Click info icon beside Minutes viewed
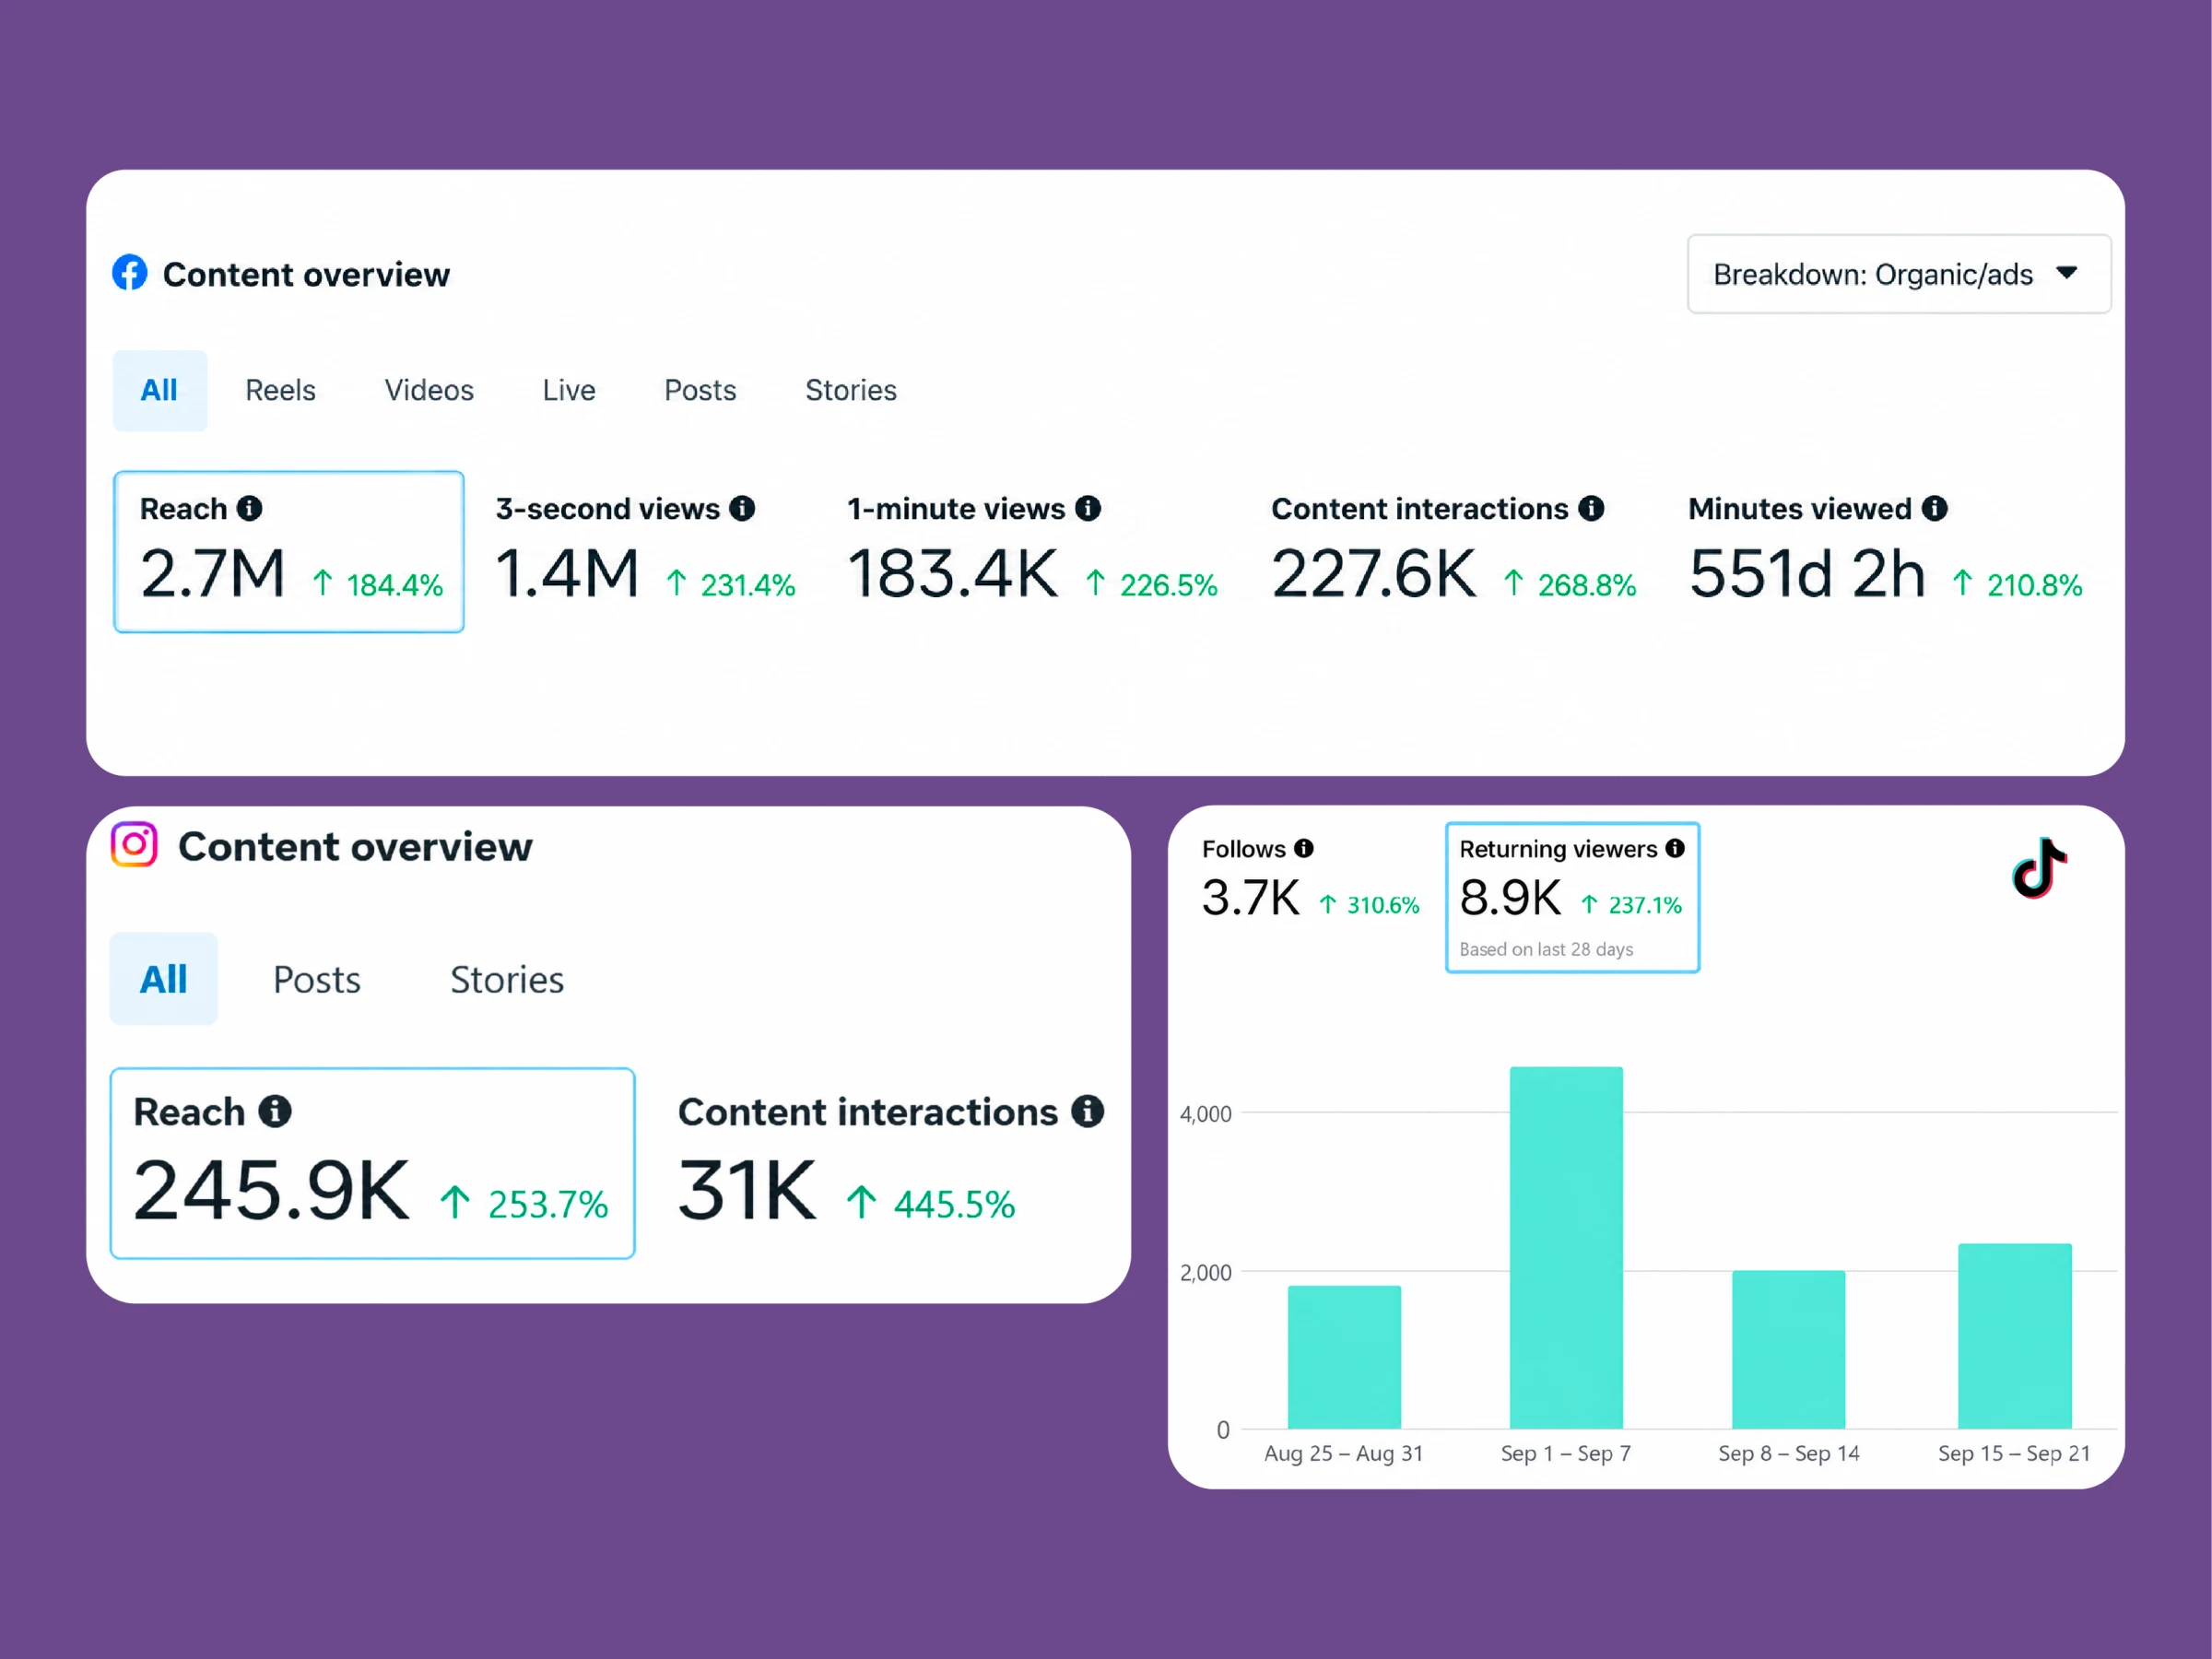 click(x=1935, y=508)
